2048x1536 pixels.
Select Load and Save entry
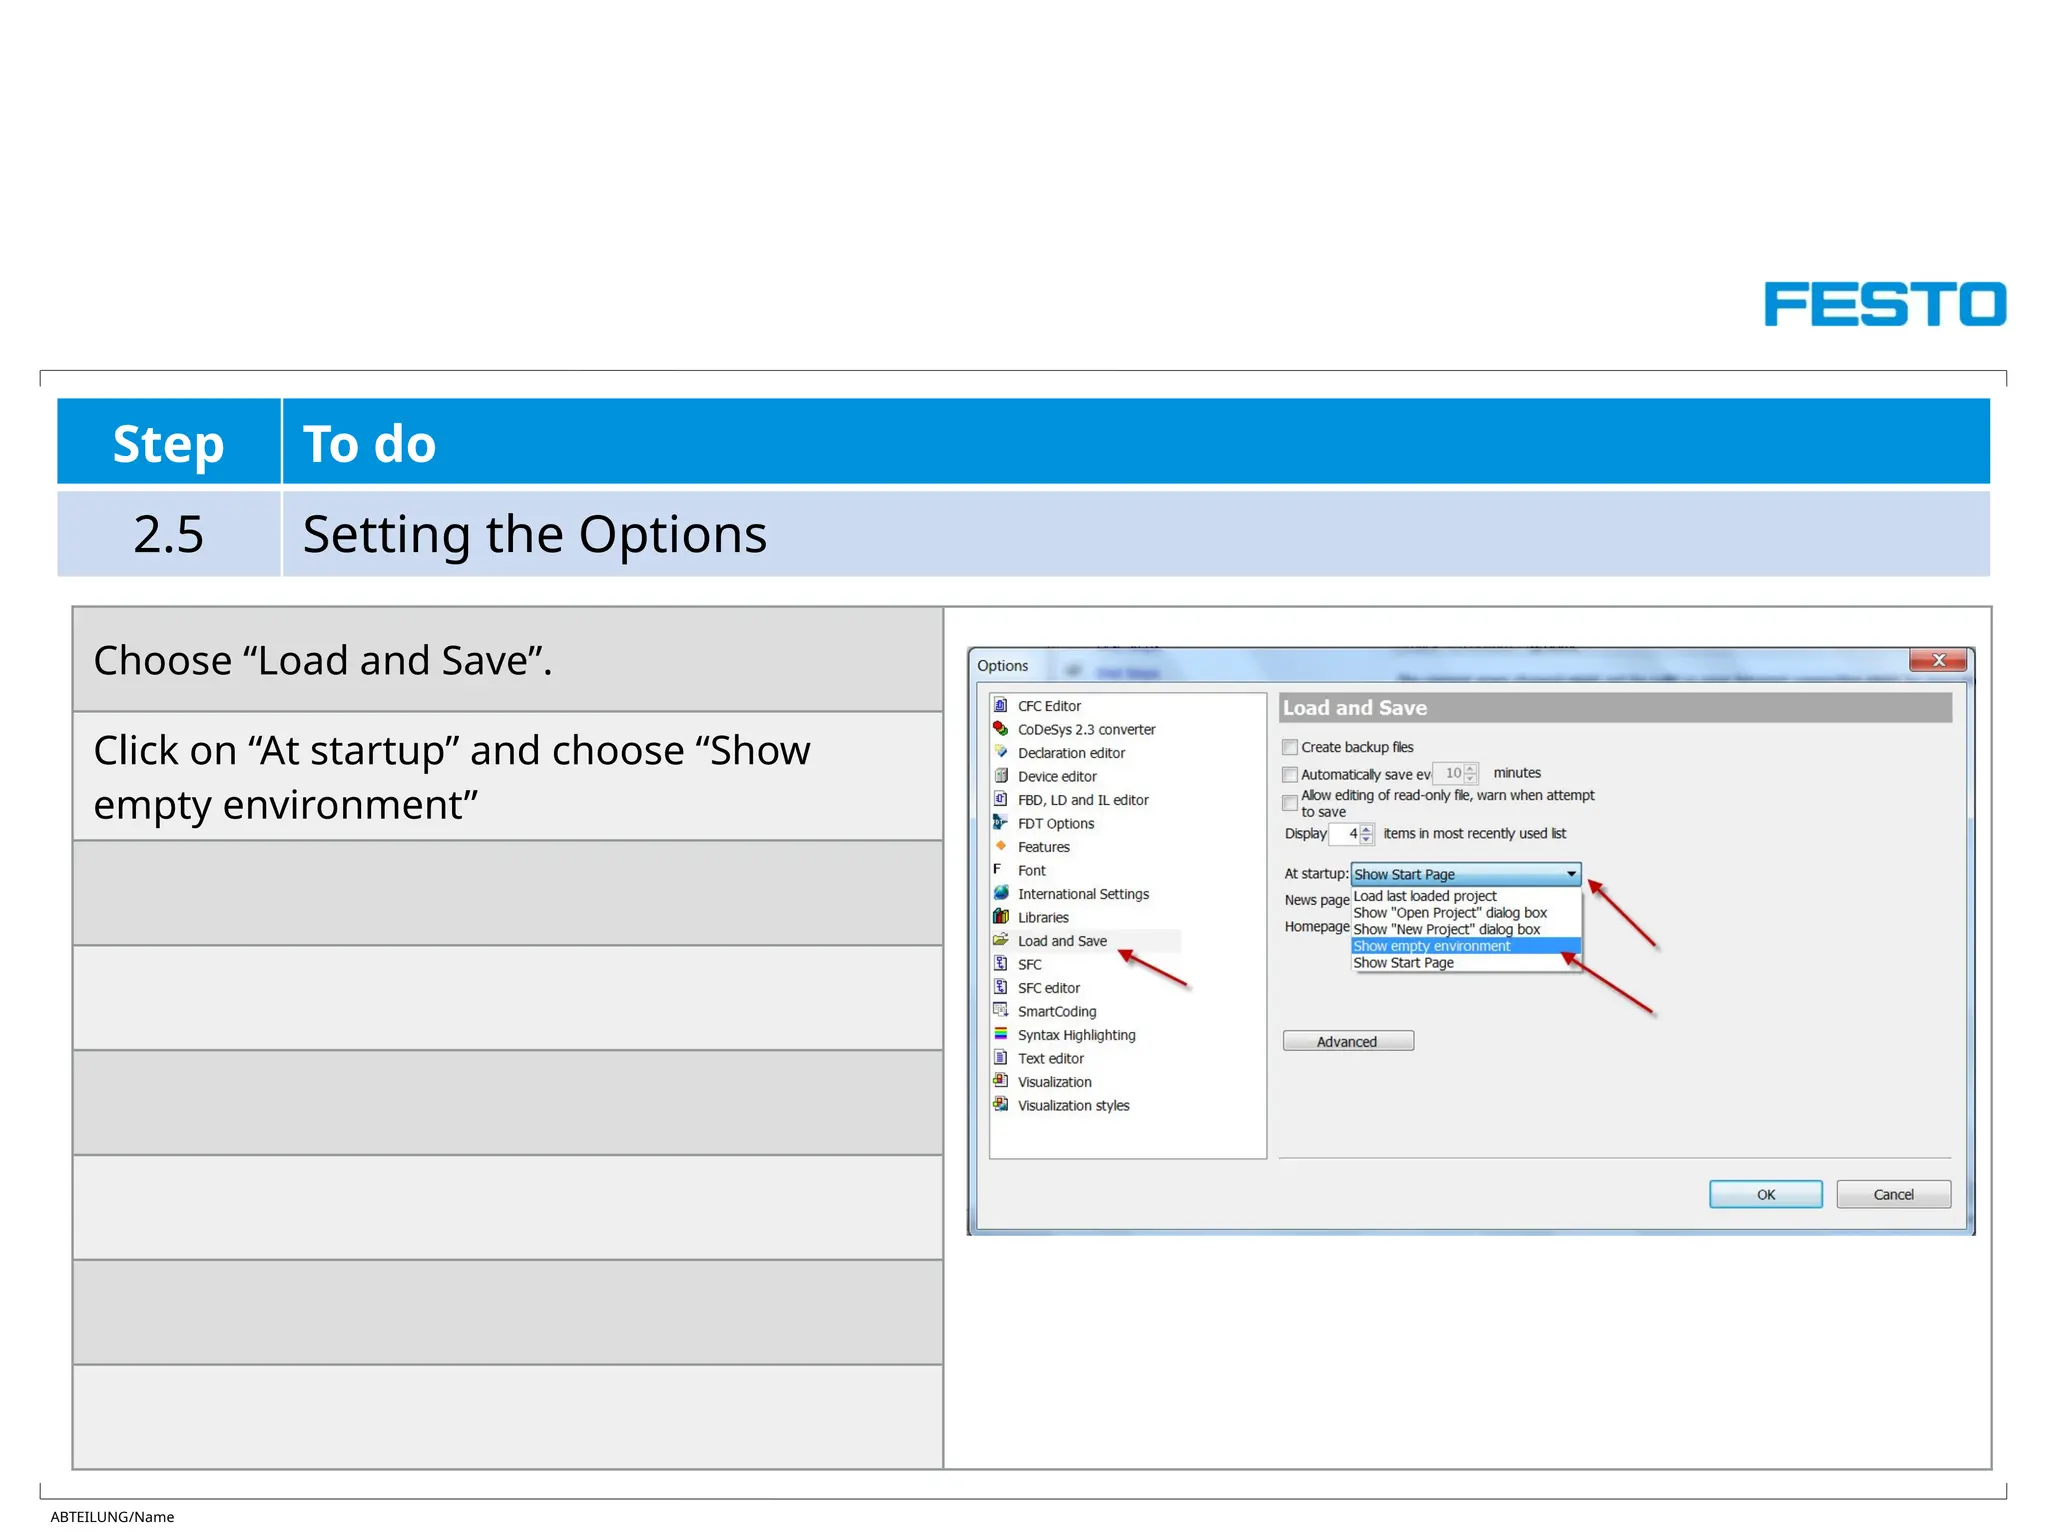1062,941
